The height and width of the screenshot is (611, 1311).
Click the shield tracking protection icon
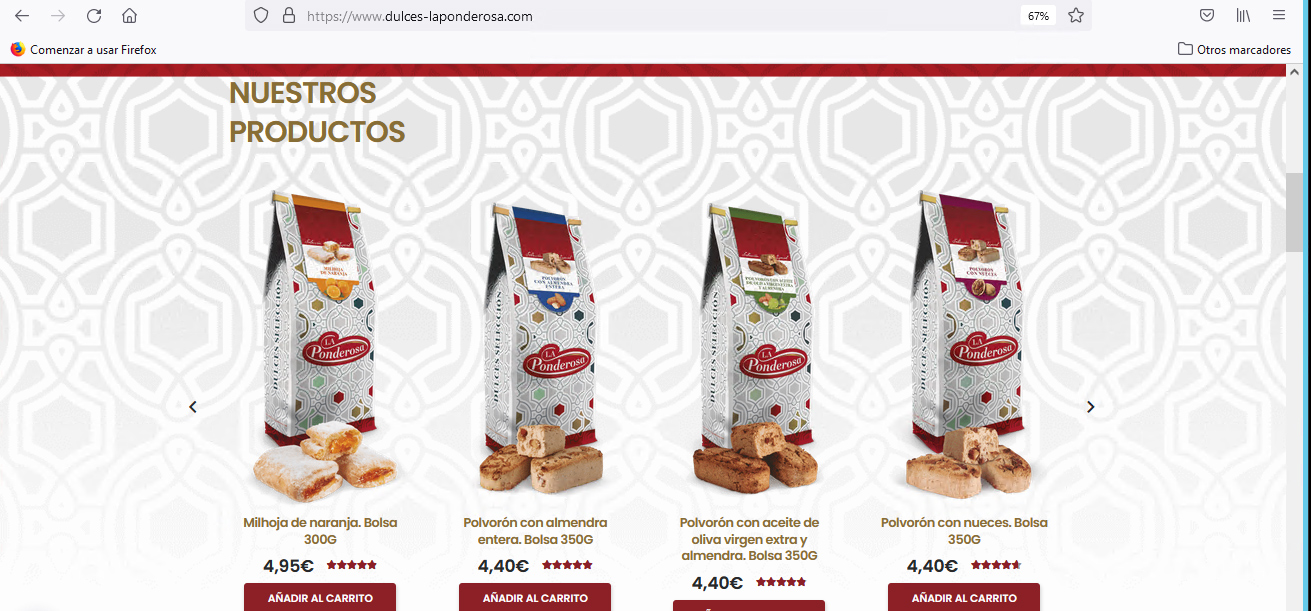[261, 16]
